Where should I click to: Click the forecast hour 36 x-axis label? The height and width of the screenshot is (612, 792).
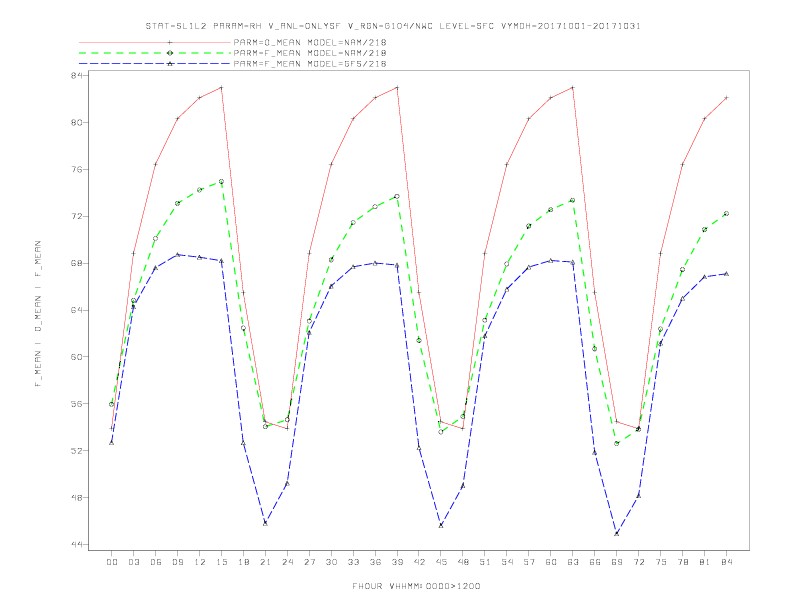[375, 562]
